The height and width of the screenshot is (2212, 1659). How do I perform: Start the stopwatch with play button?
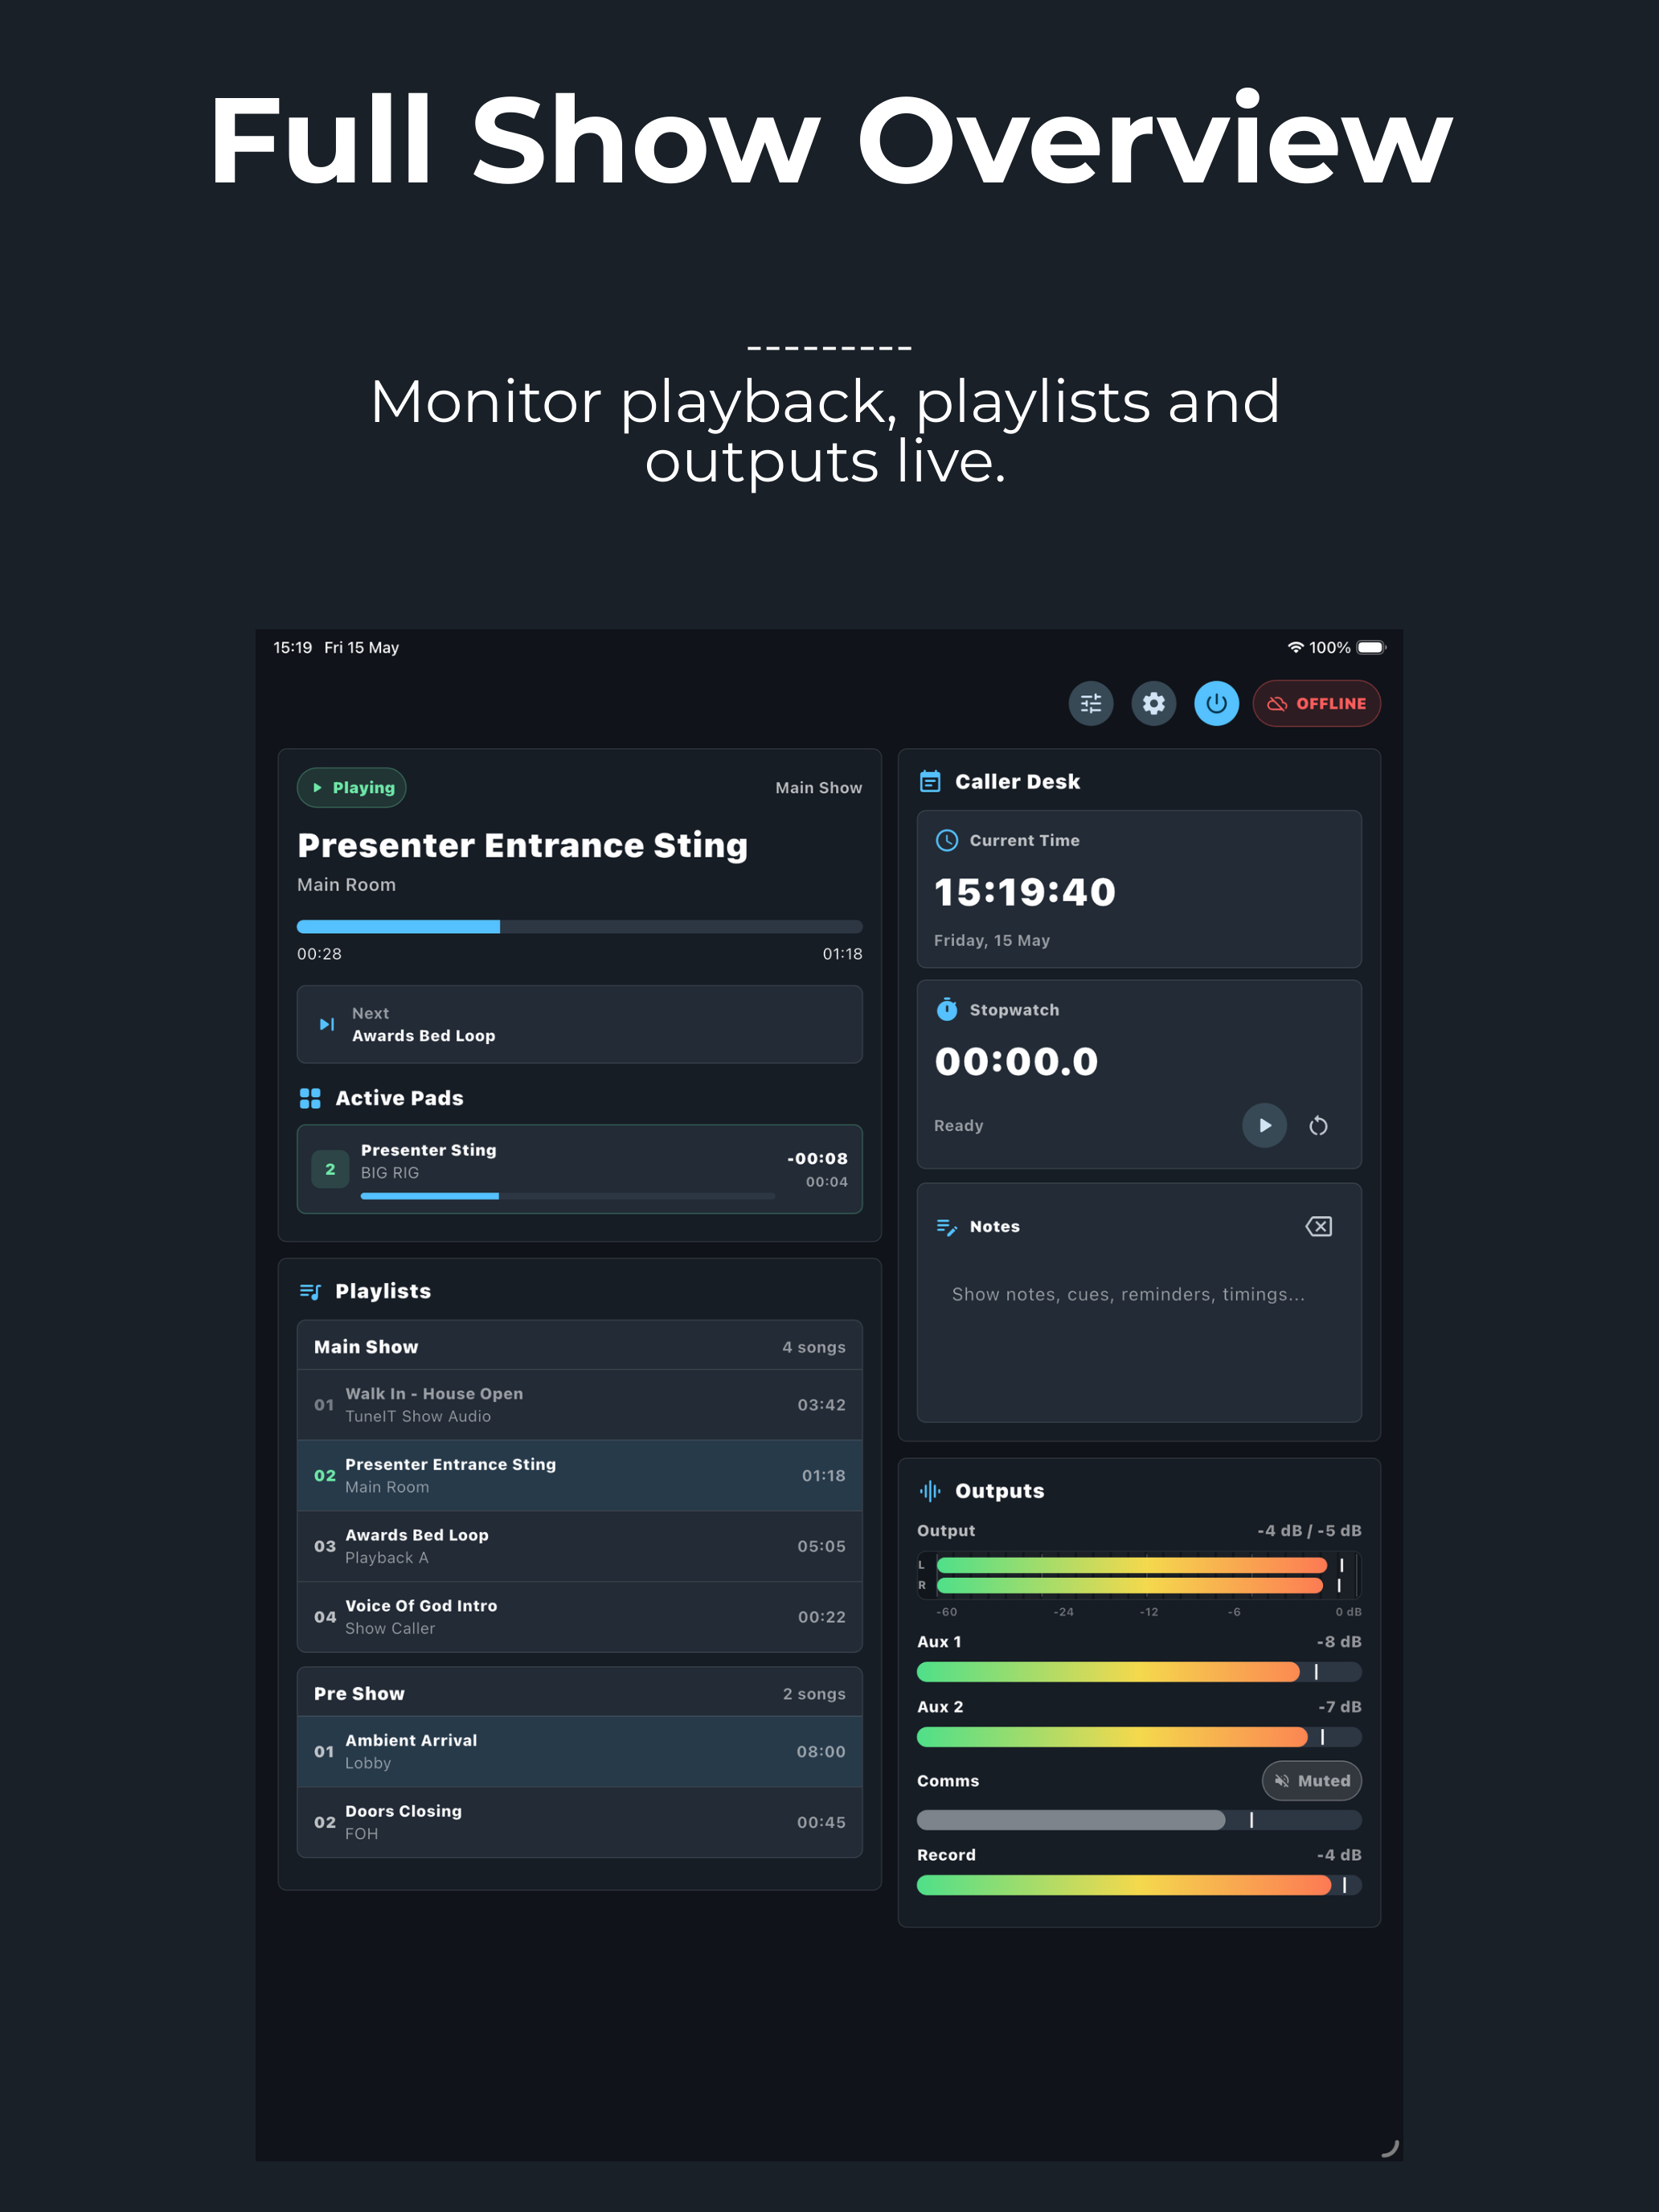point(1264,1125)
